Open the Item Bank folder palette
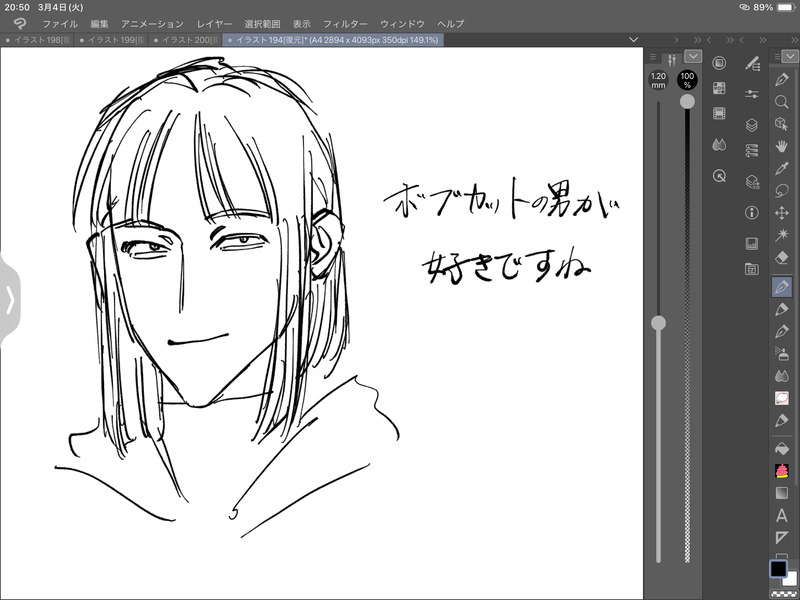This screenshot has width=800, height=600. coord(752,268)
